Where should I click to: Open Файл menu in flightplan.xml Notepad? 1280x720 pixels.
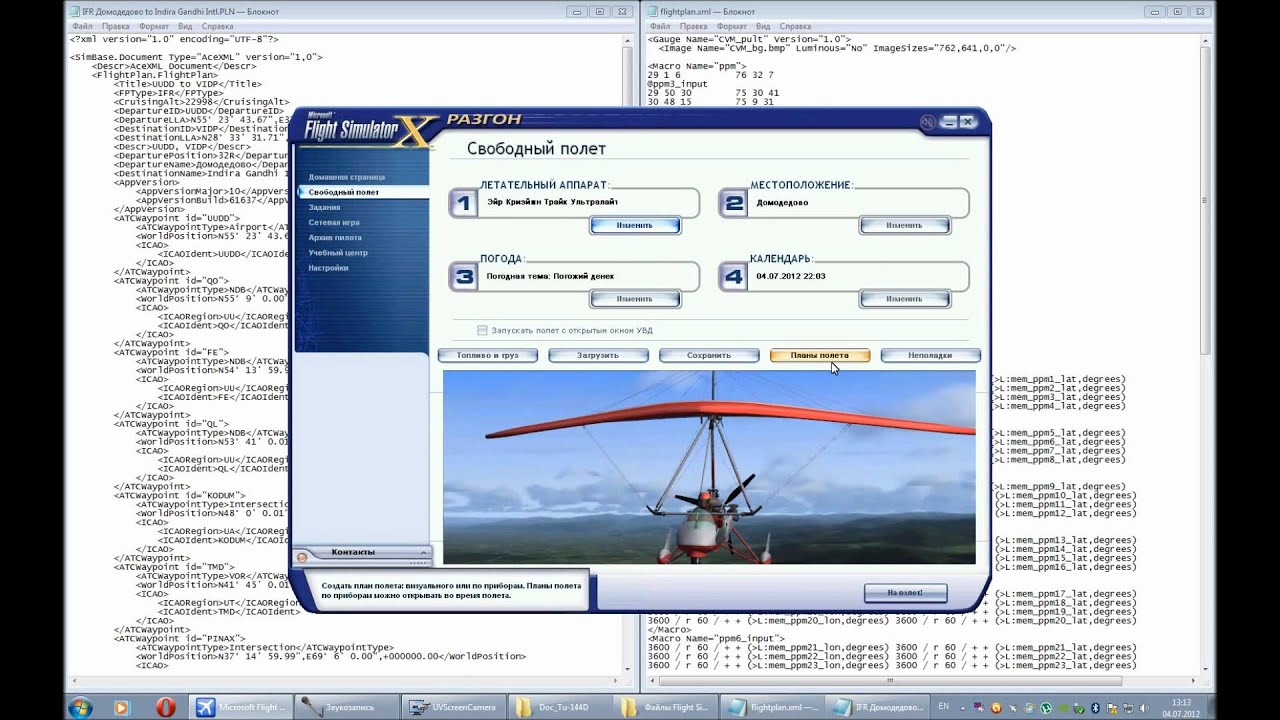660,26
